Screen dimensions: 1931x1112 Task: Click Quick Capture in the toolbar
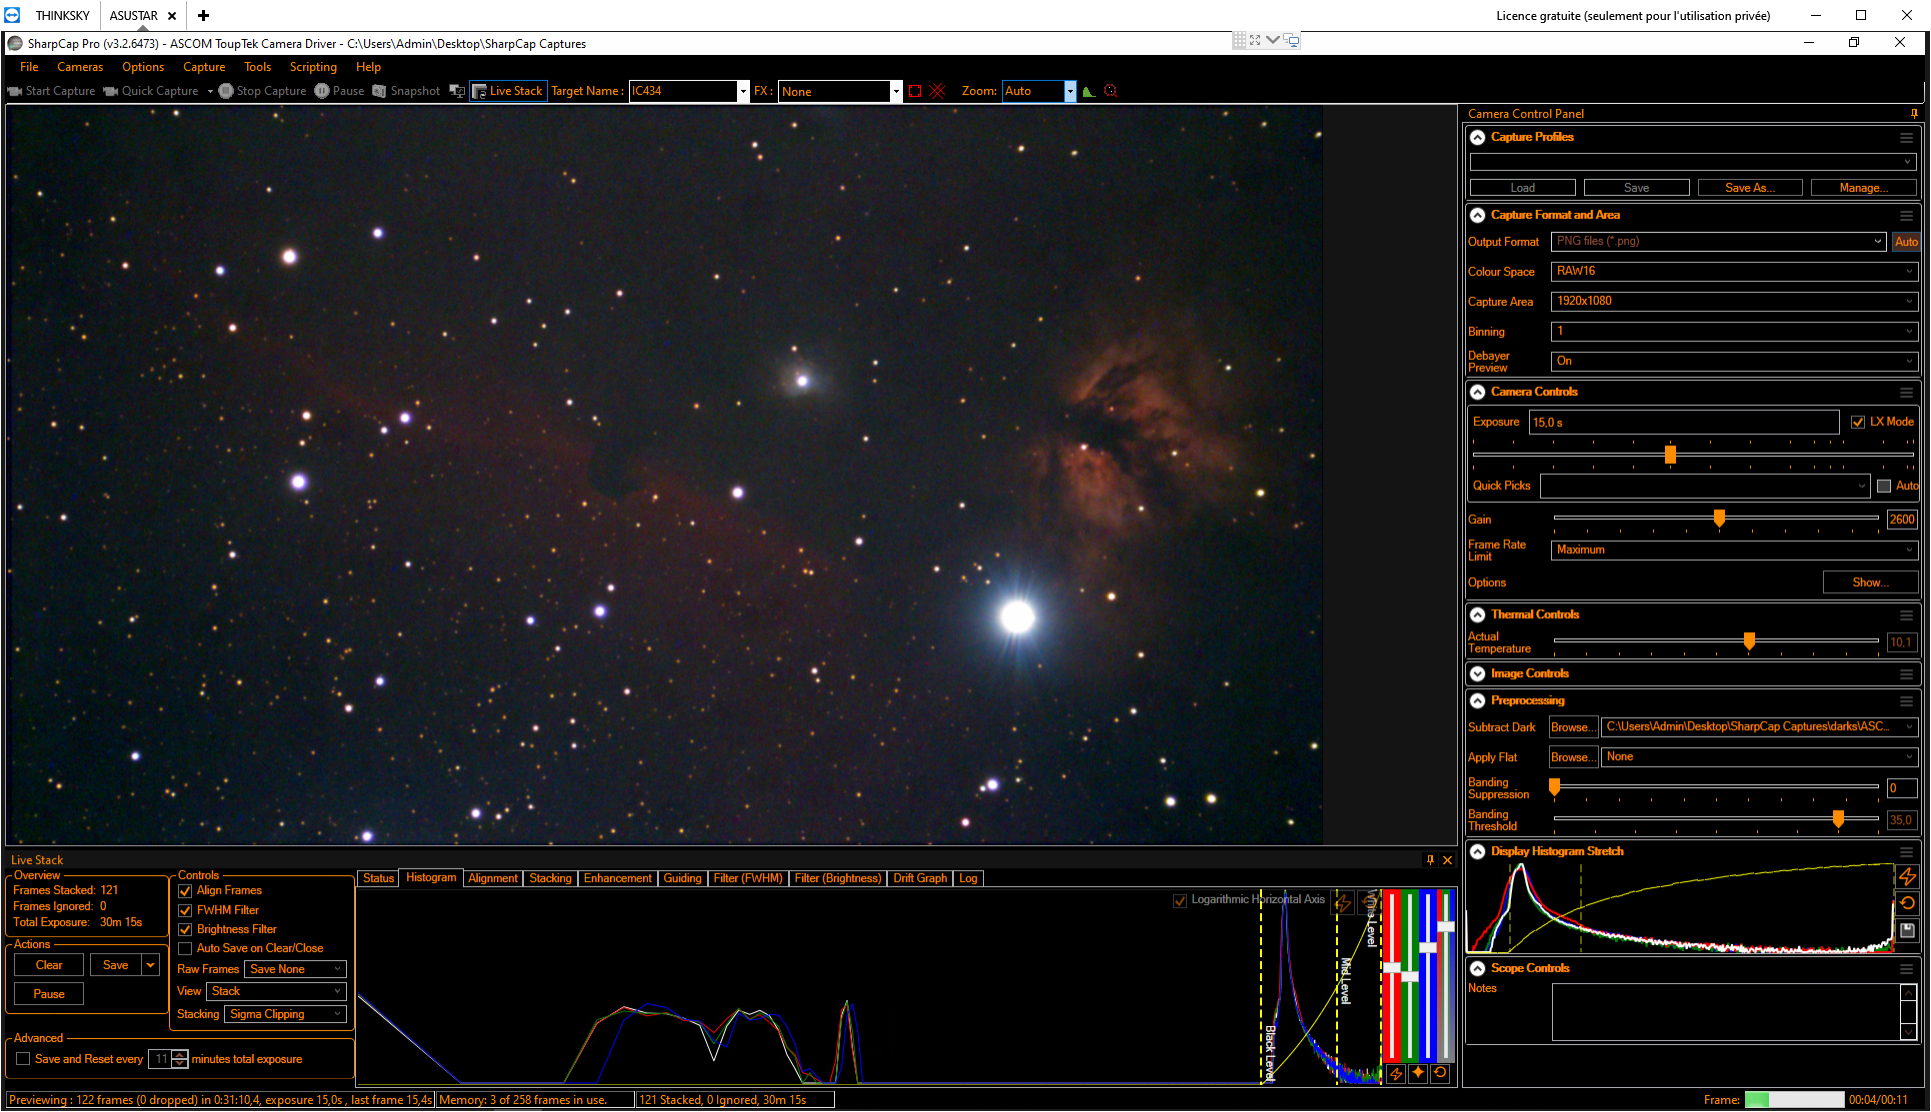point(151,91)
